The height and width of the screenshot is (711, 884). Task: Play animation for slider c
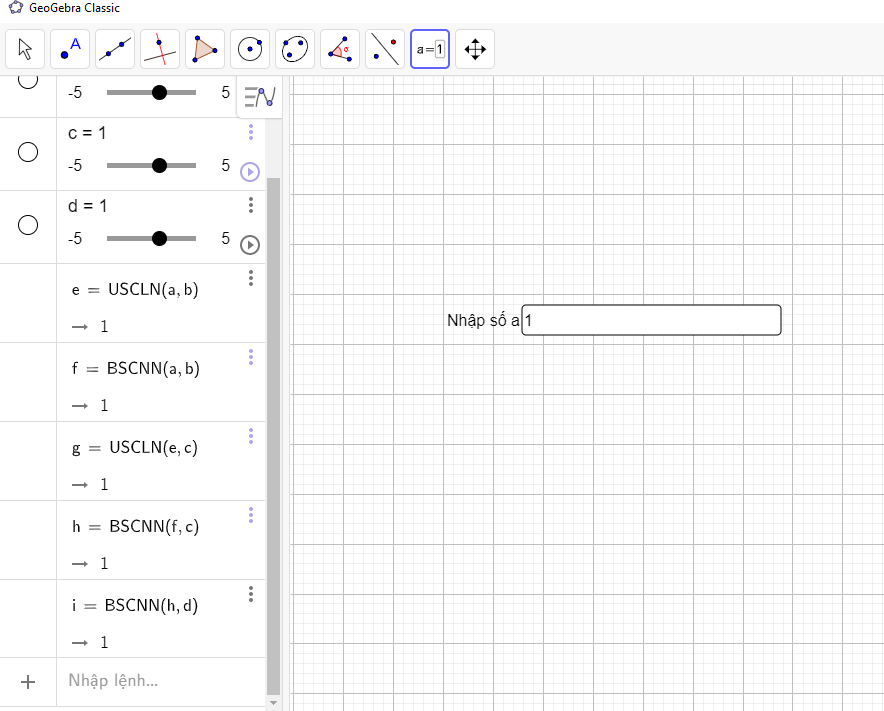coord(250,172)
